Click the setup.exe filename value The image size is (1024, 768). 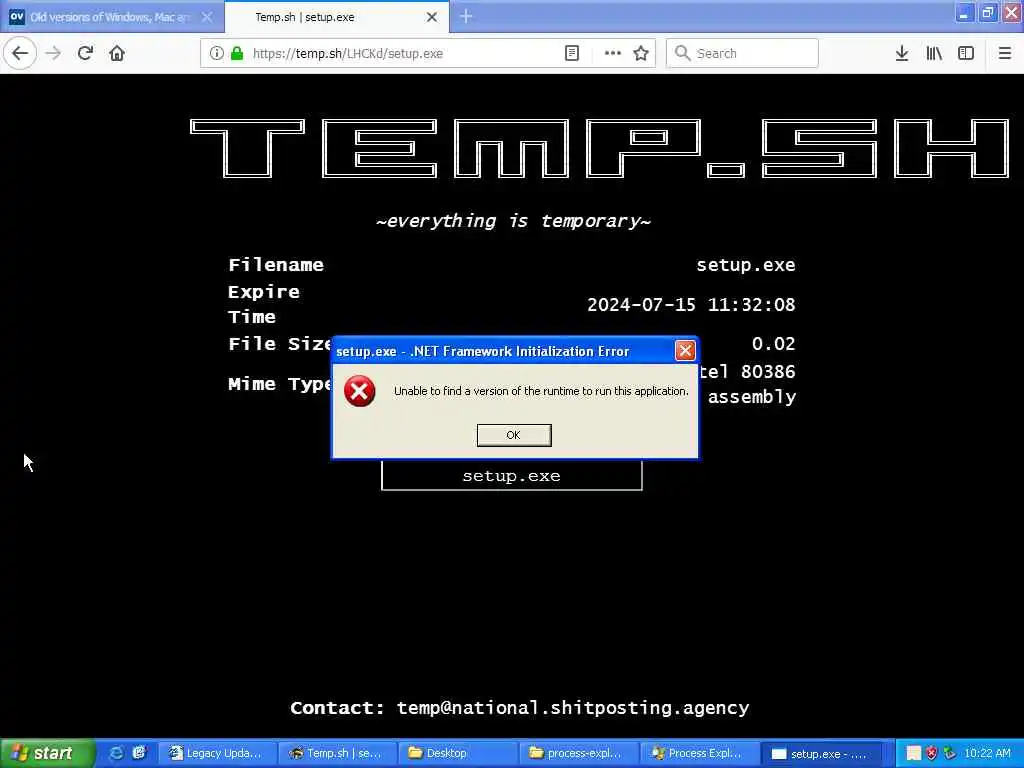[746, 265]
